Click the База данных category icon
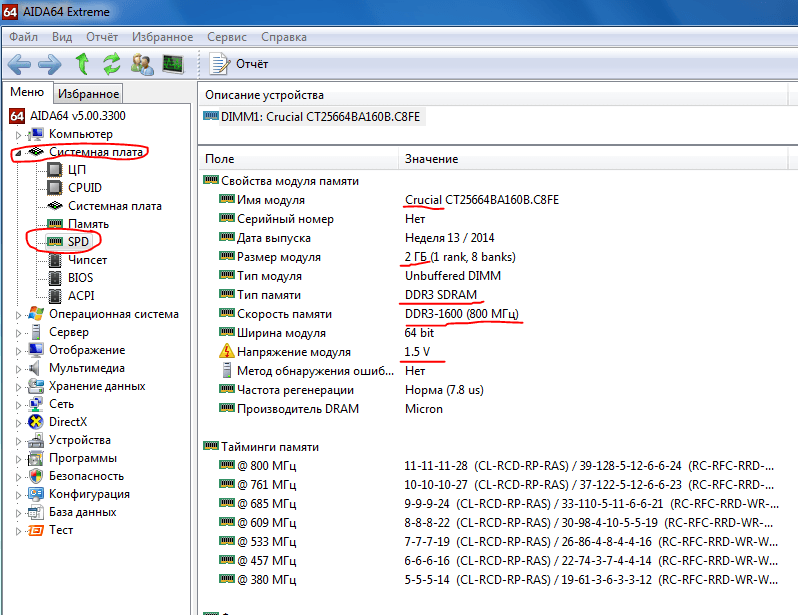Screen dimensions: 798x615 pyautogui.click(x=36, y=512)
